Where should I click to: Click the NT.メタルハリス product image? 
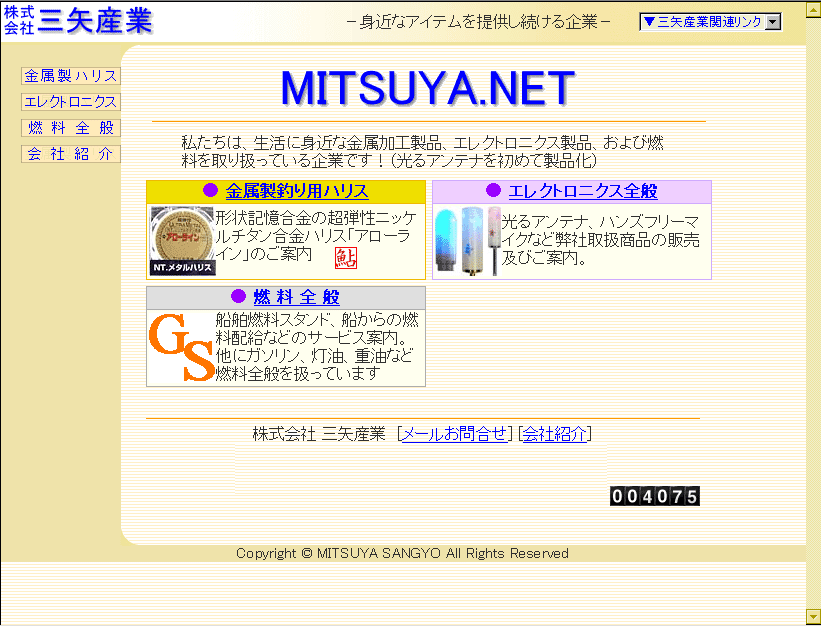tap(182, 242)
